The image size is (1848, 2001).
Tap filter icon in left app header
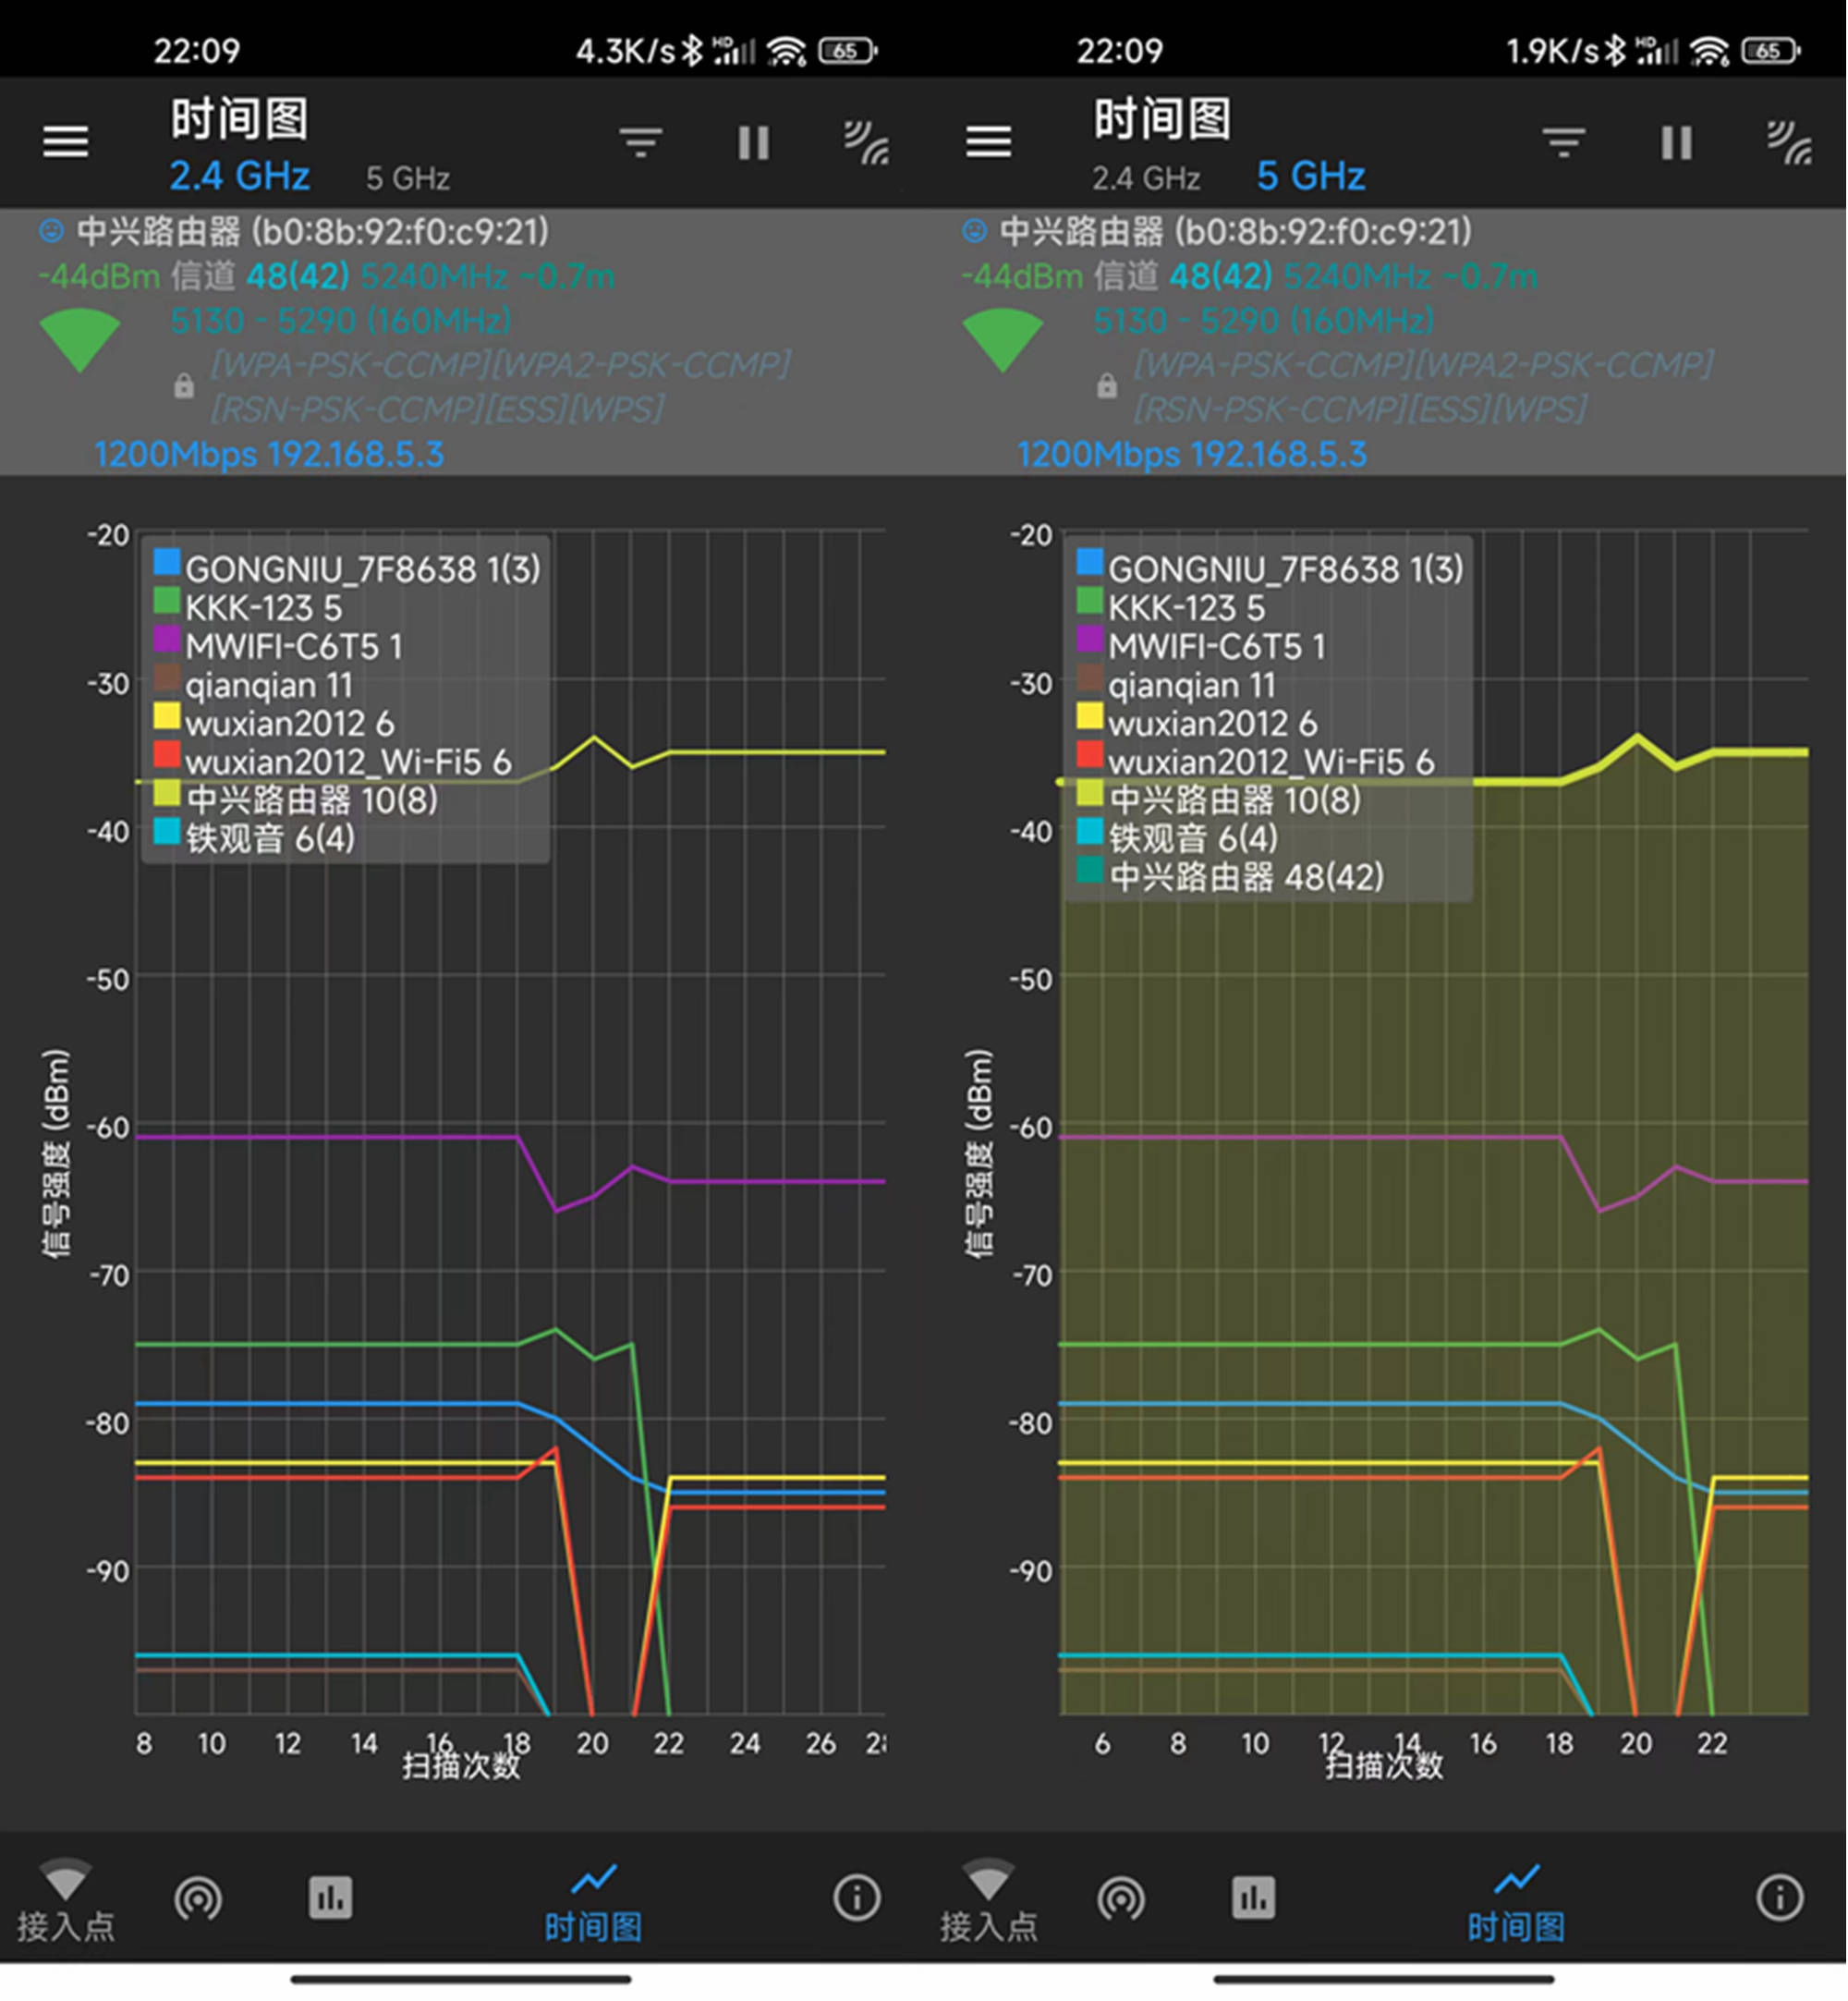pyautogui.click(x=641, y=142)
